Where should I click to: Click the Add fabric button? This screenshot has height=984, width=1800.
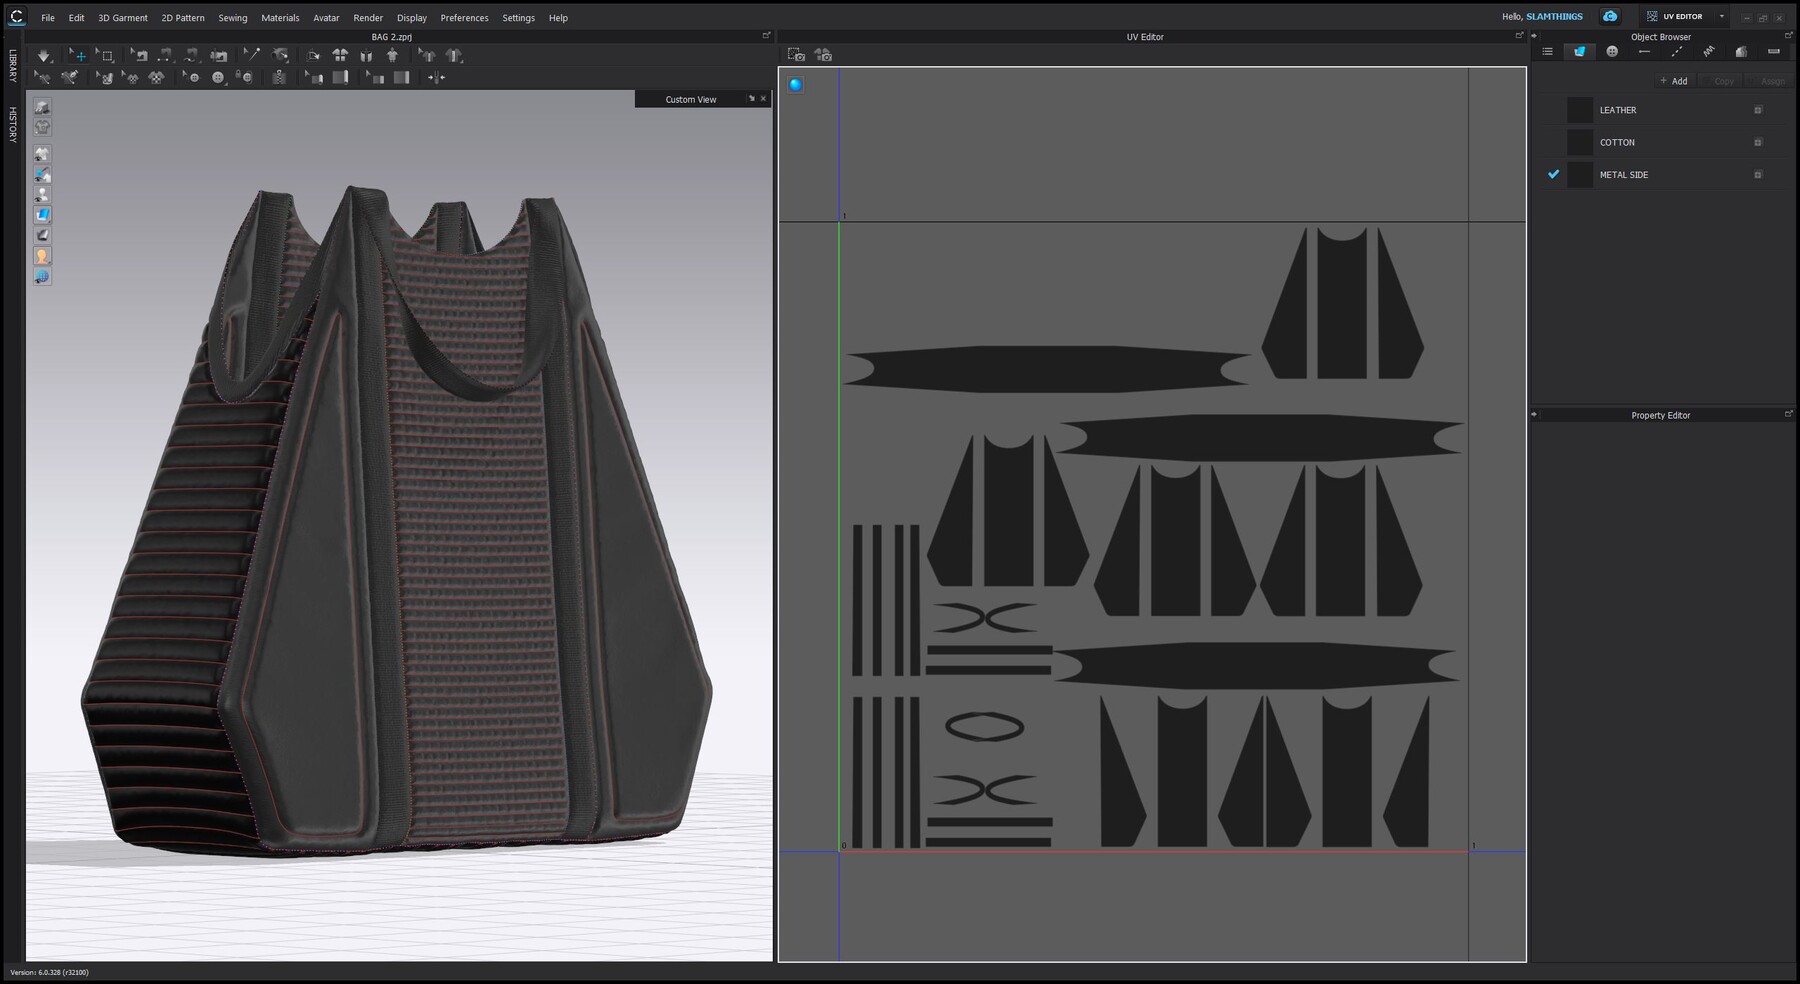(1674, 81)
